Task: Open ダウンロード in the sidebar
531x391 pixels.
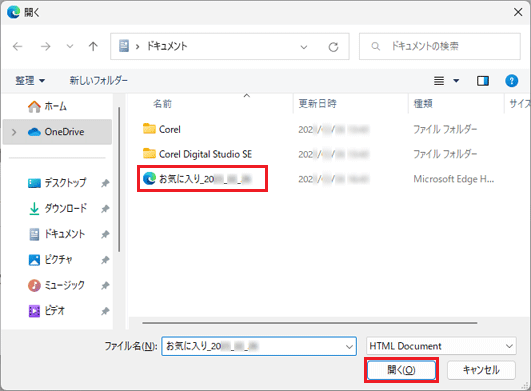Action: (57, 208)
